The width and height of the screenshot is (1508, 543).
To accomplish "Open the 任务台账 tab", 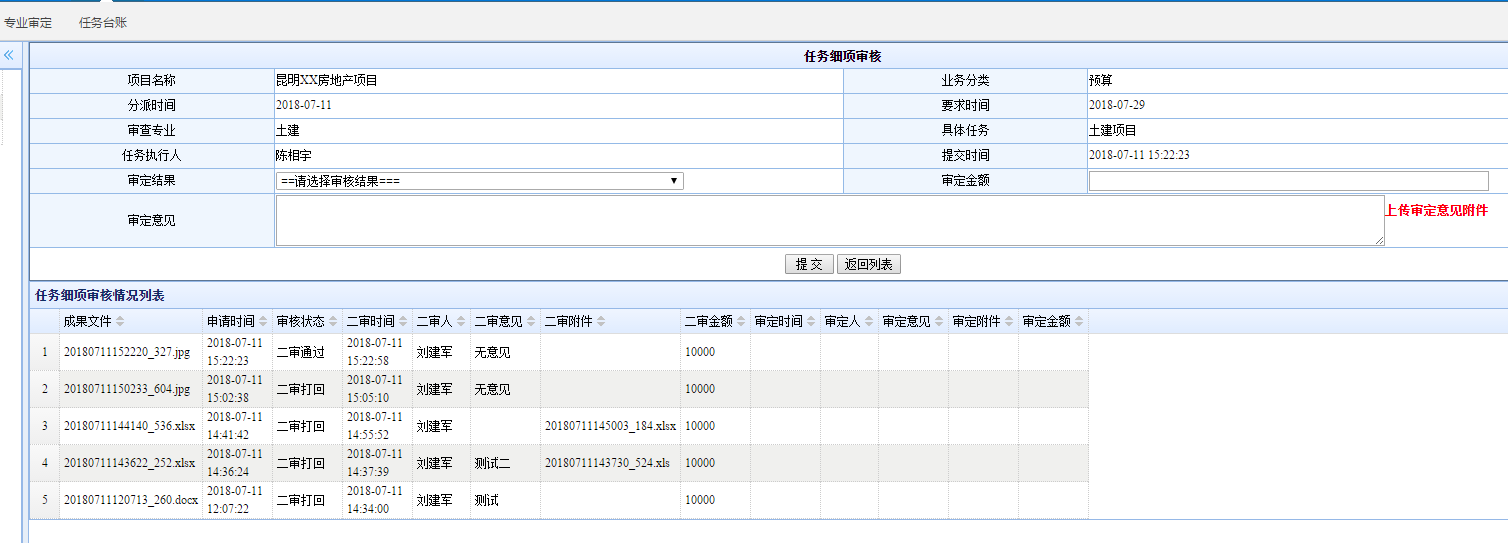I will click(x=103, y=22).
